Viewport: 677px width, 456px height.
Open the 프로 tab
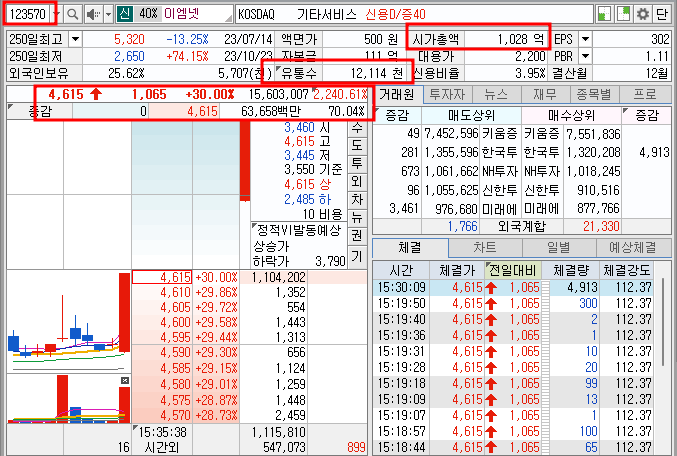[645, 94]
